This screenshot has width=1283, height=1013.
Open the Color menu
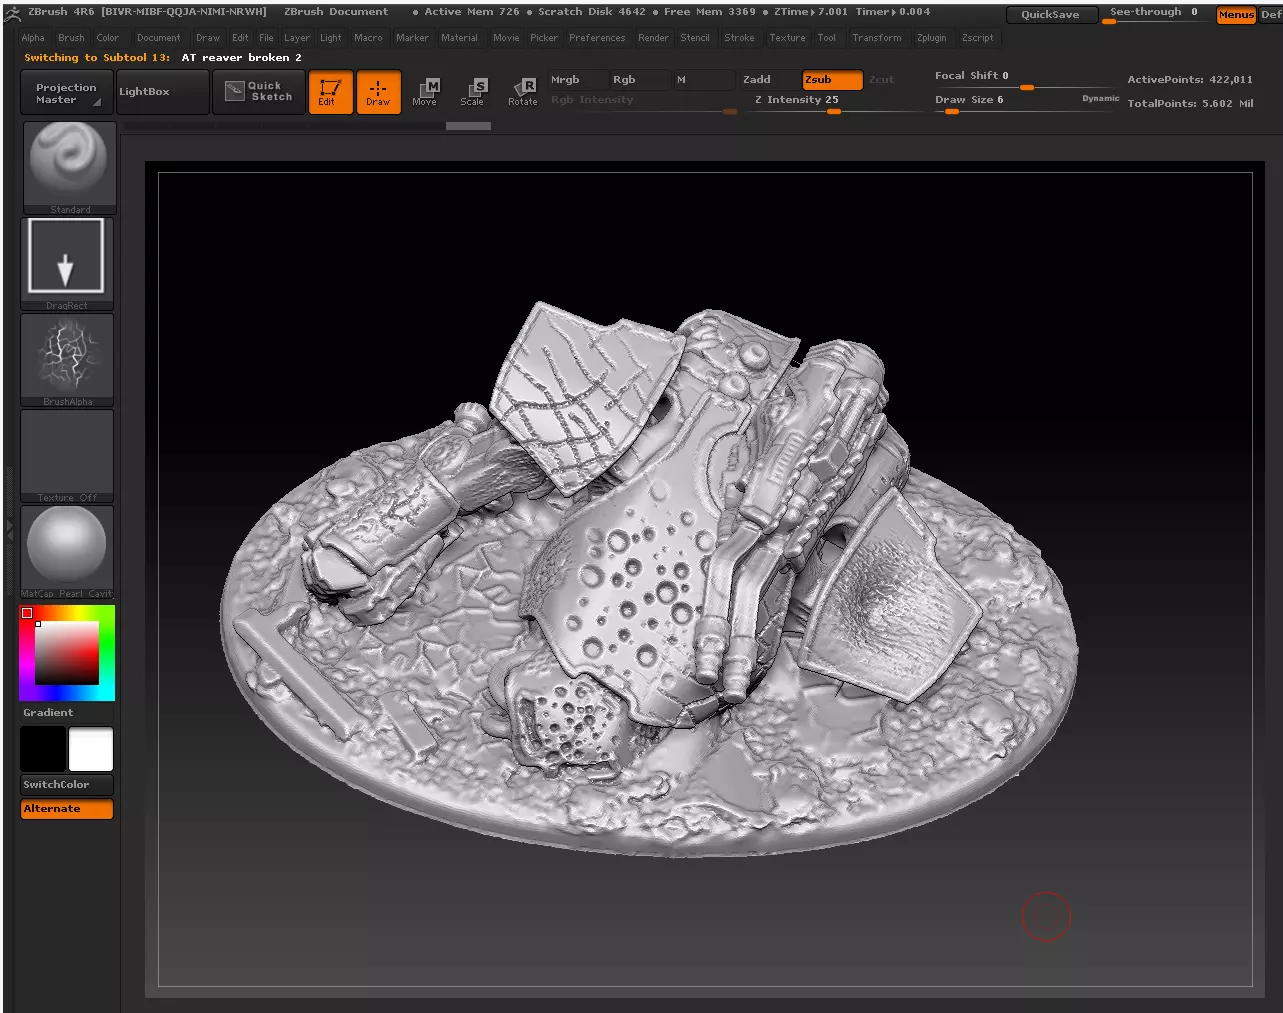pos(108,38)
